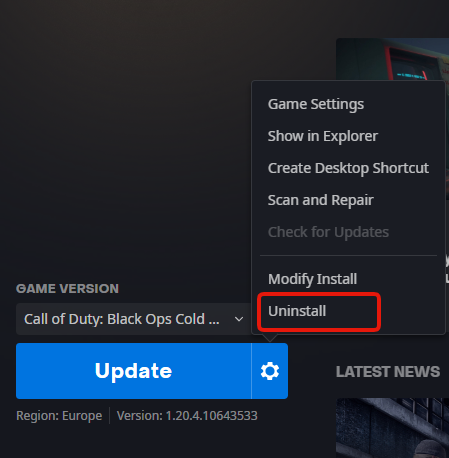This screenshot has height=458, width=449.
Task: Select Create Desktop Shortcut
Action: click(x=348, y=168)
